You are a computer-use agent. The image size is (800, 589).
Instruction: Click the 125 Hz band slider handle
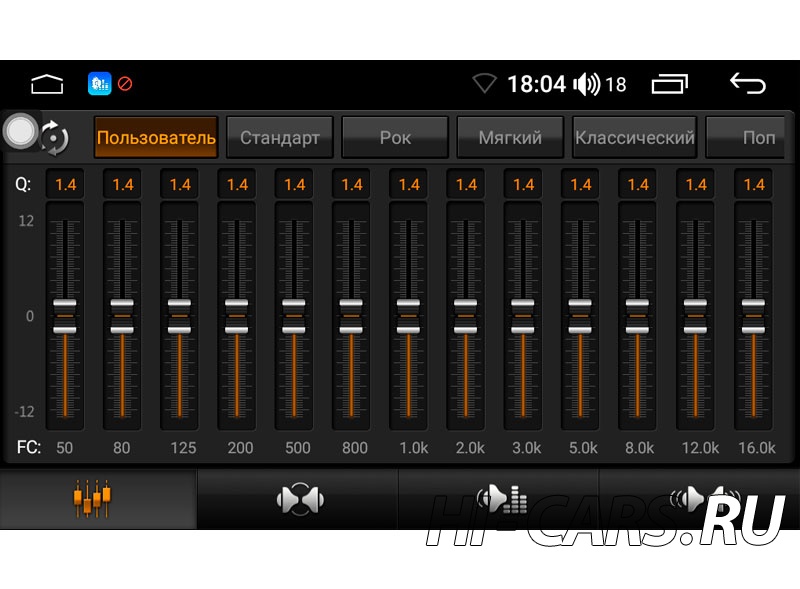179,316
